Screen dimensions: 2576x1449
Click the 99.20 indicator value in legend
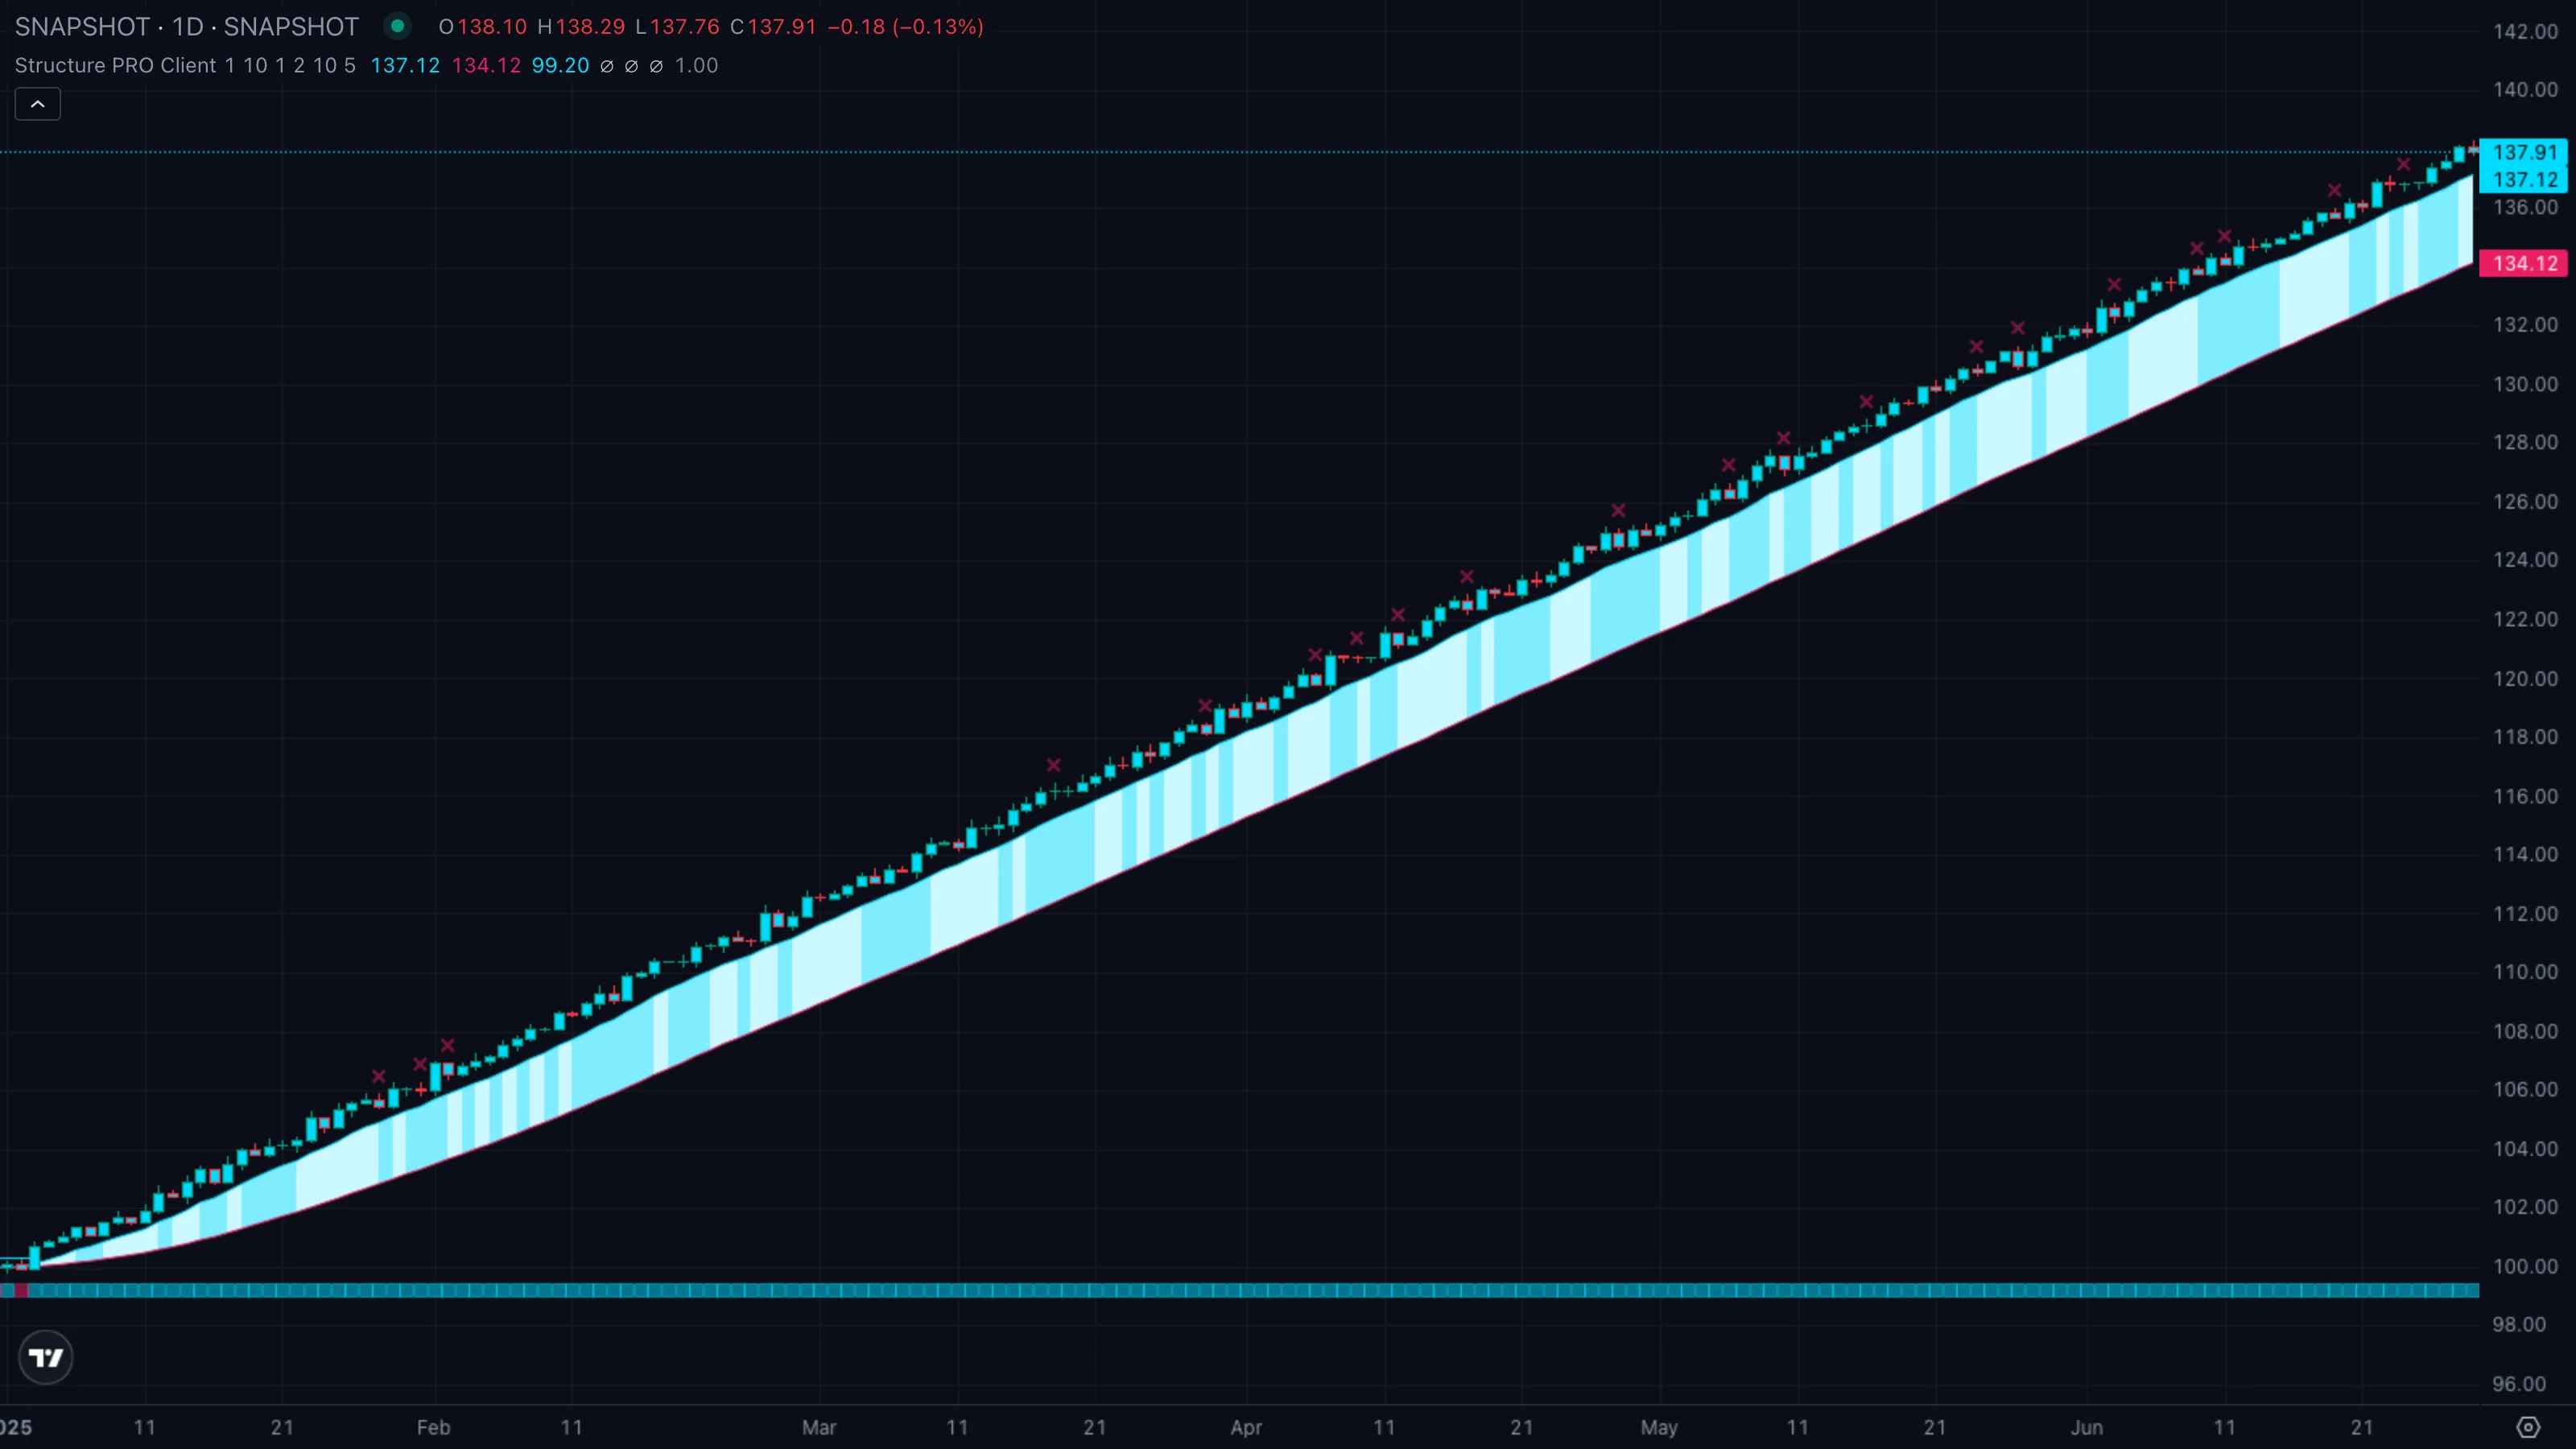coord(560,66)
